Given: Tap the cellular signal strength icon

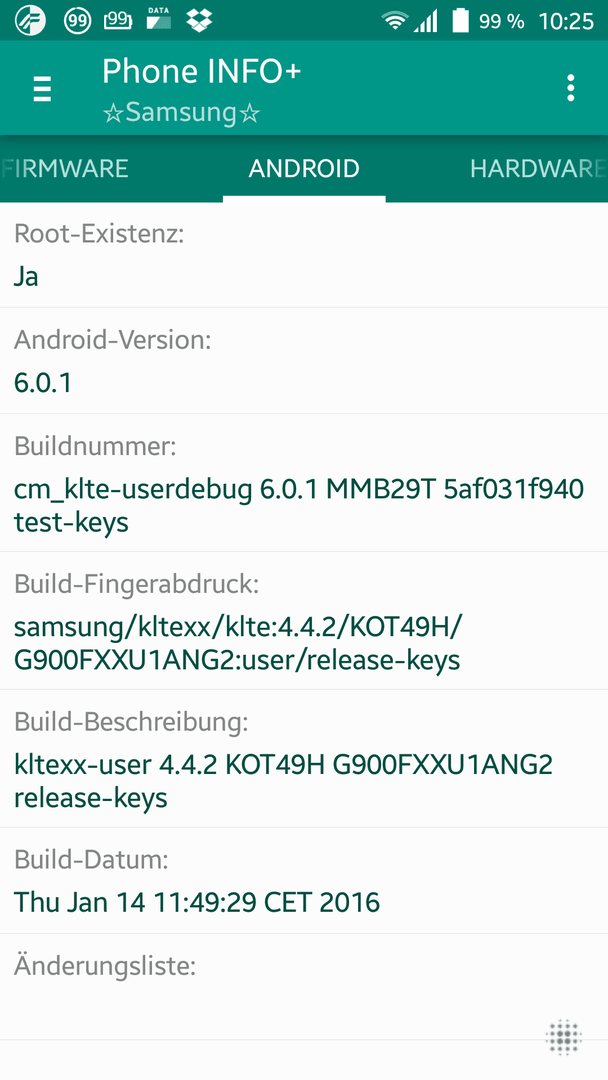Looking at the screenshot, I should [x=426, y=21].
